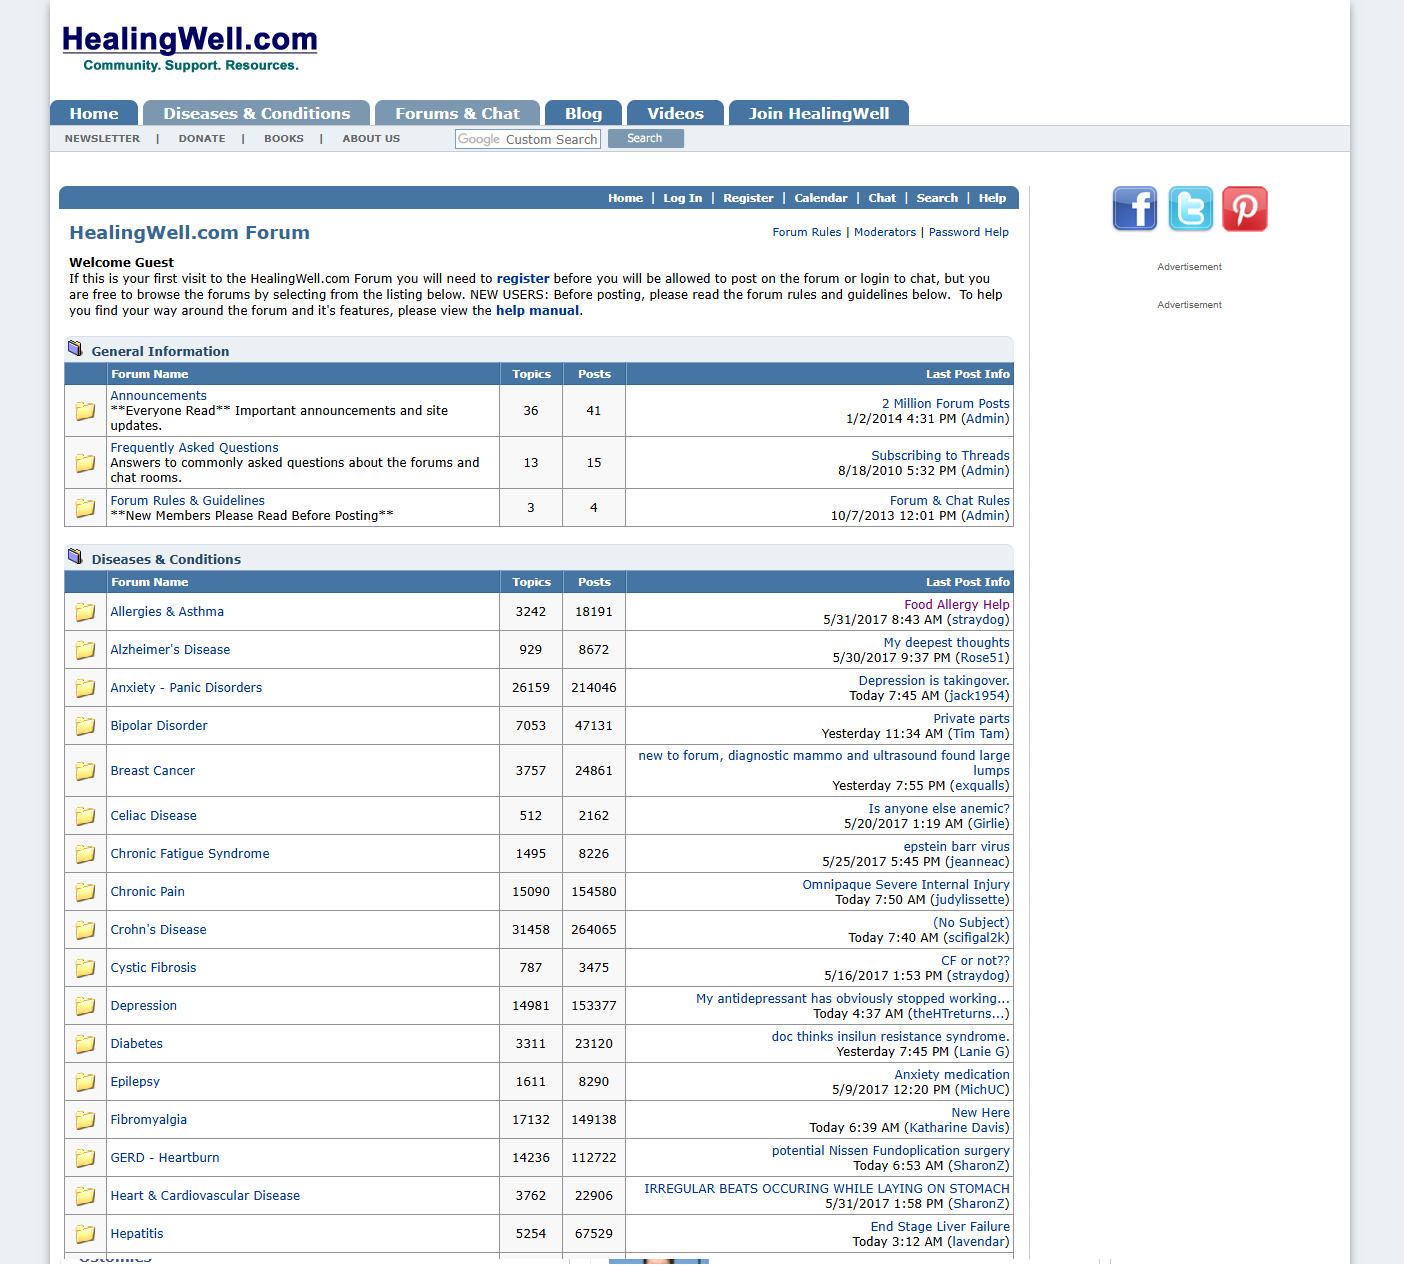Open 'potential Nissen Fundoplication surgery' post

click(891, 1151)
